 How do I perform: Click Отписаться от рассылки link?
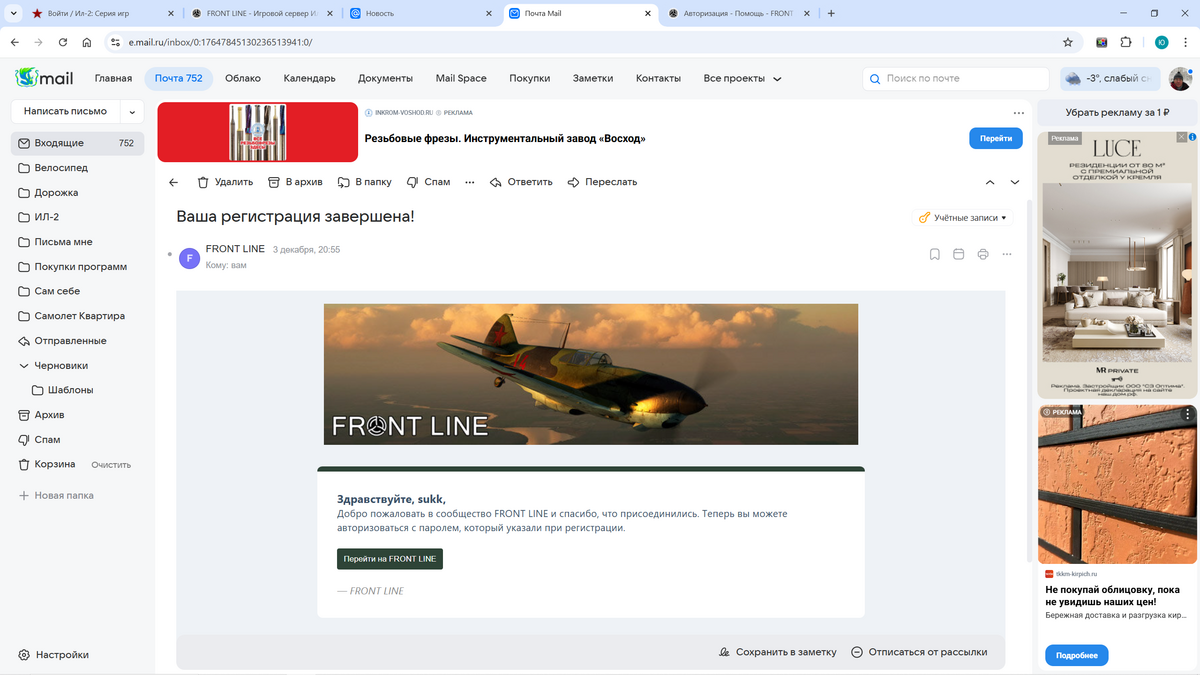918,652
